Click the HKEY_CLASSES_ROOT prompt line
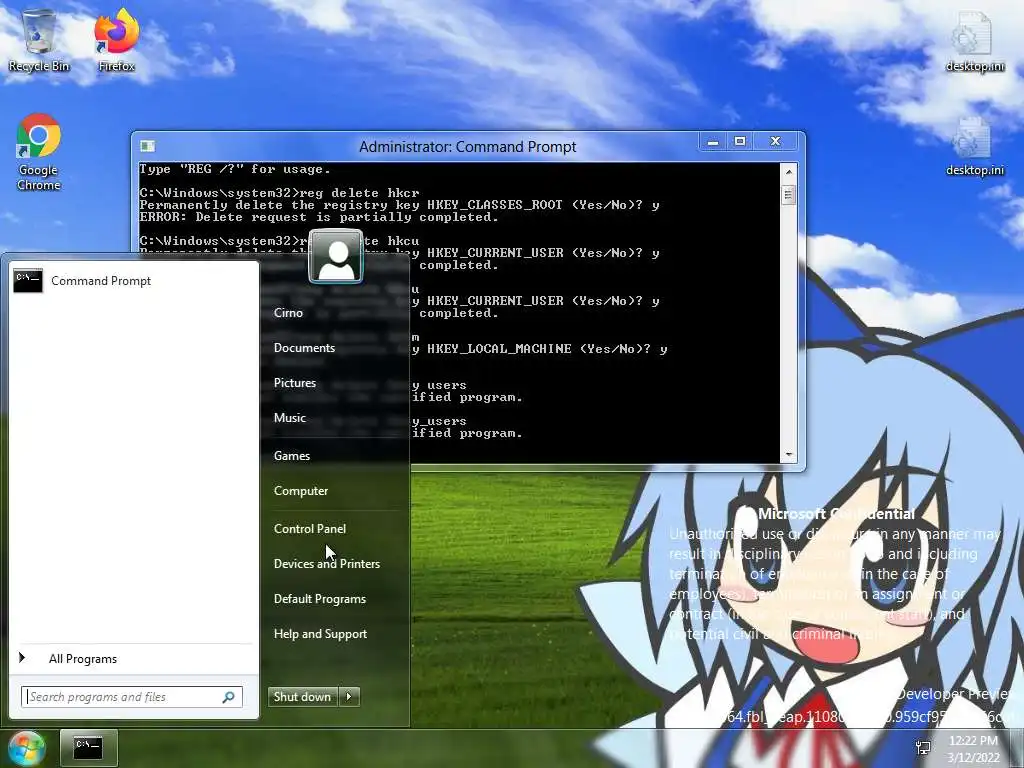 pos(400,205)
